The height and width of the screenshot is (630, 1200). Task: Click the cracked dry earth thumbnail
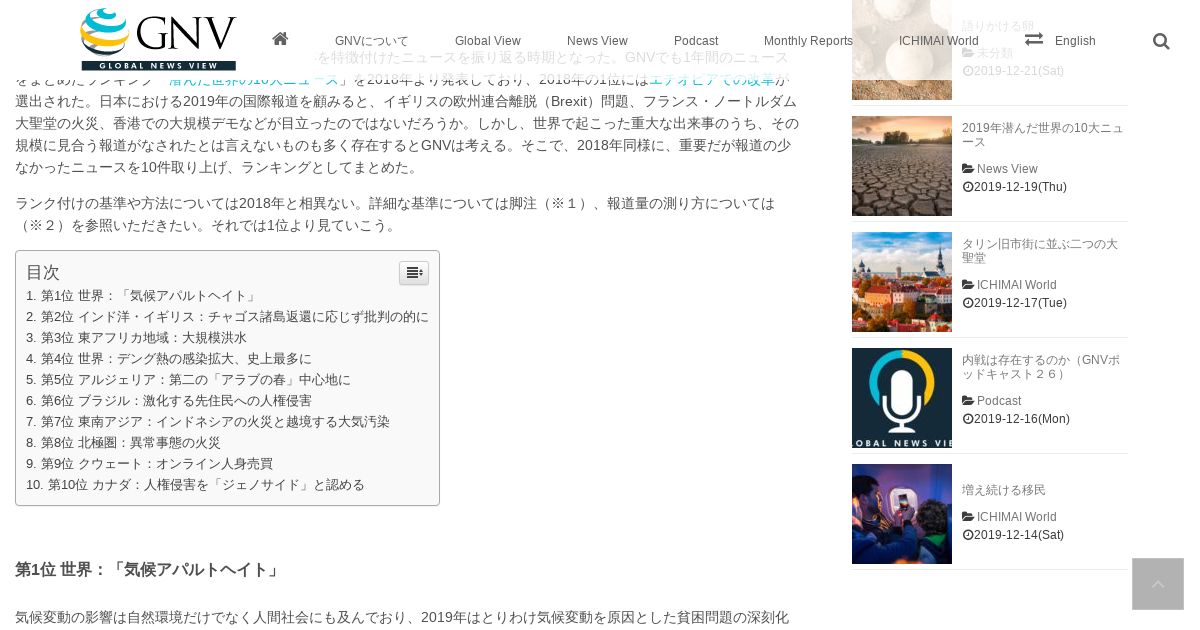click(902, 166)
